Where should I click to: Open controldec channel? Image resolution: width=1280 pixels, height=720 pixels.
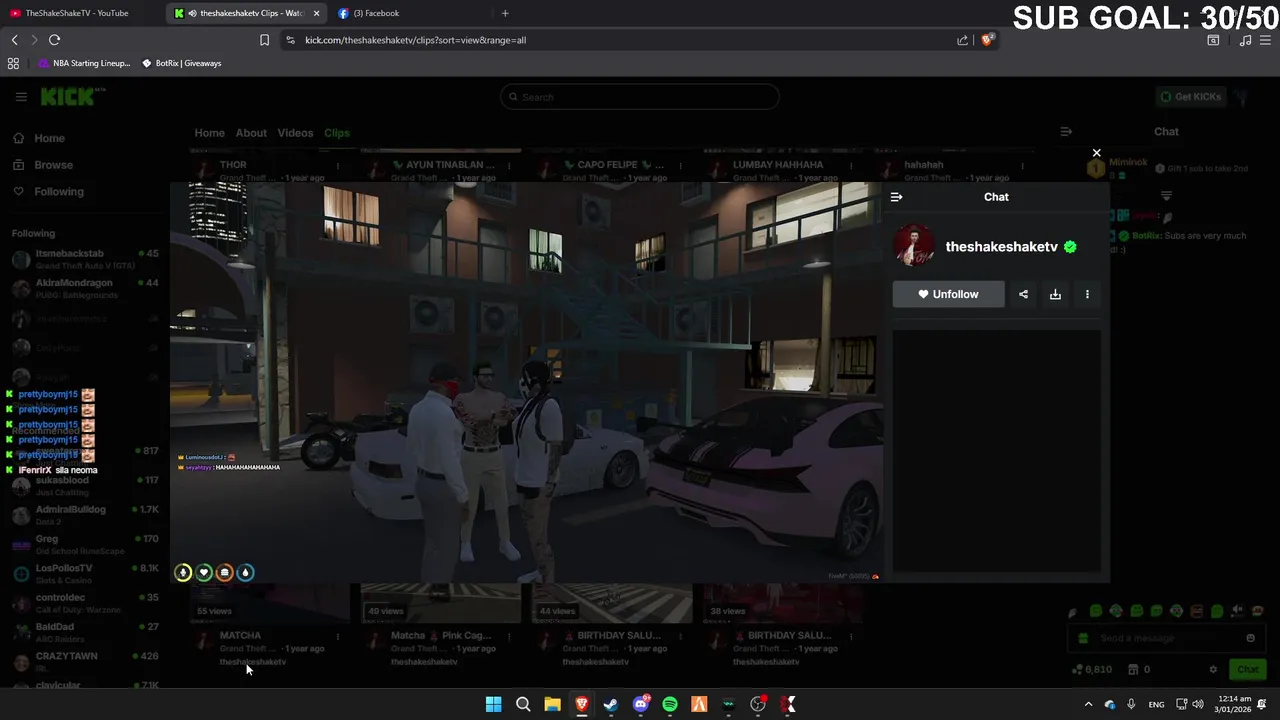click(85, 603)
